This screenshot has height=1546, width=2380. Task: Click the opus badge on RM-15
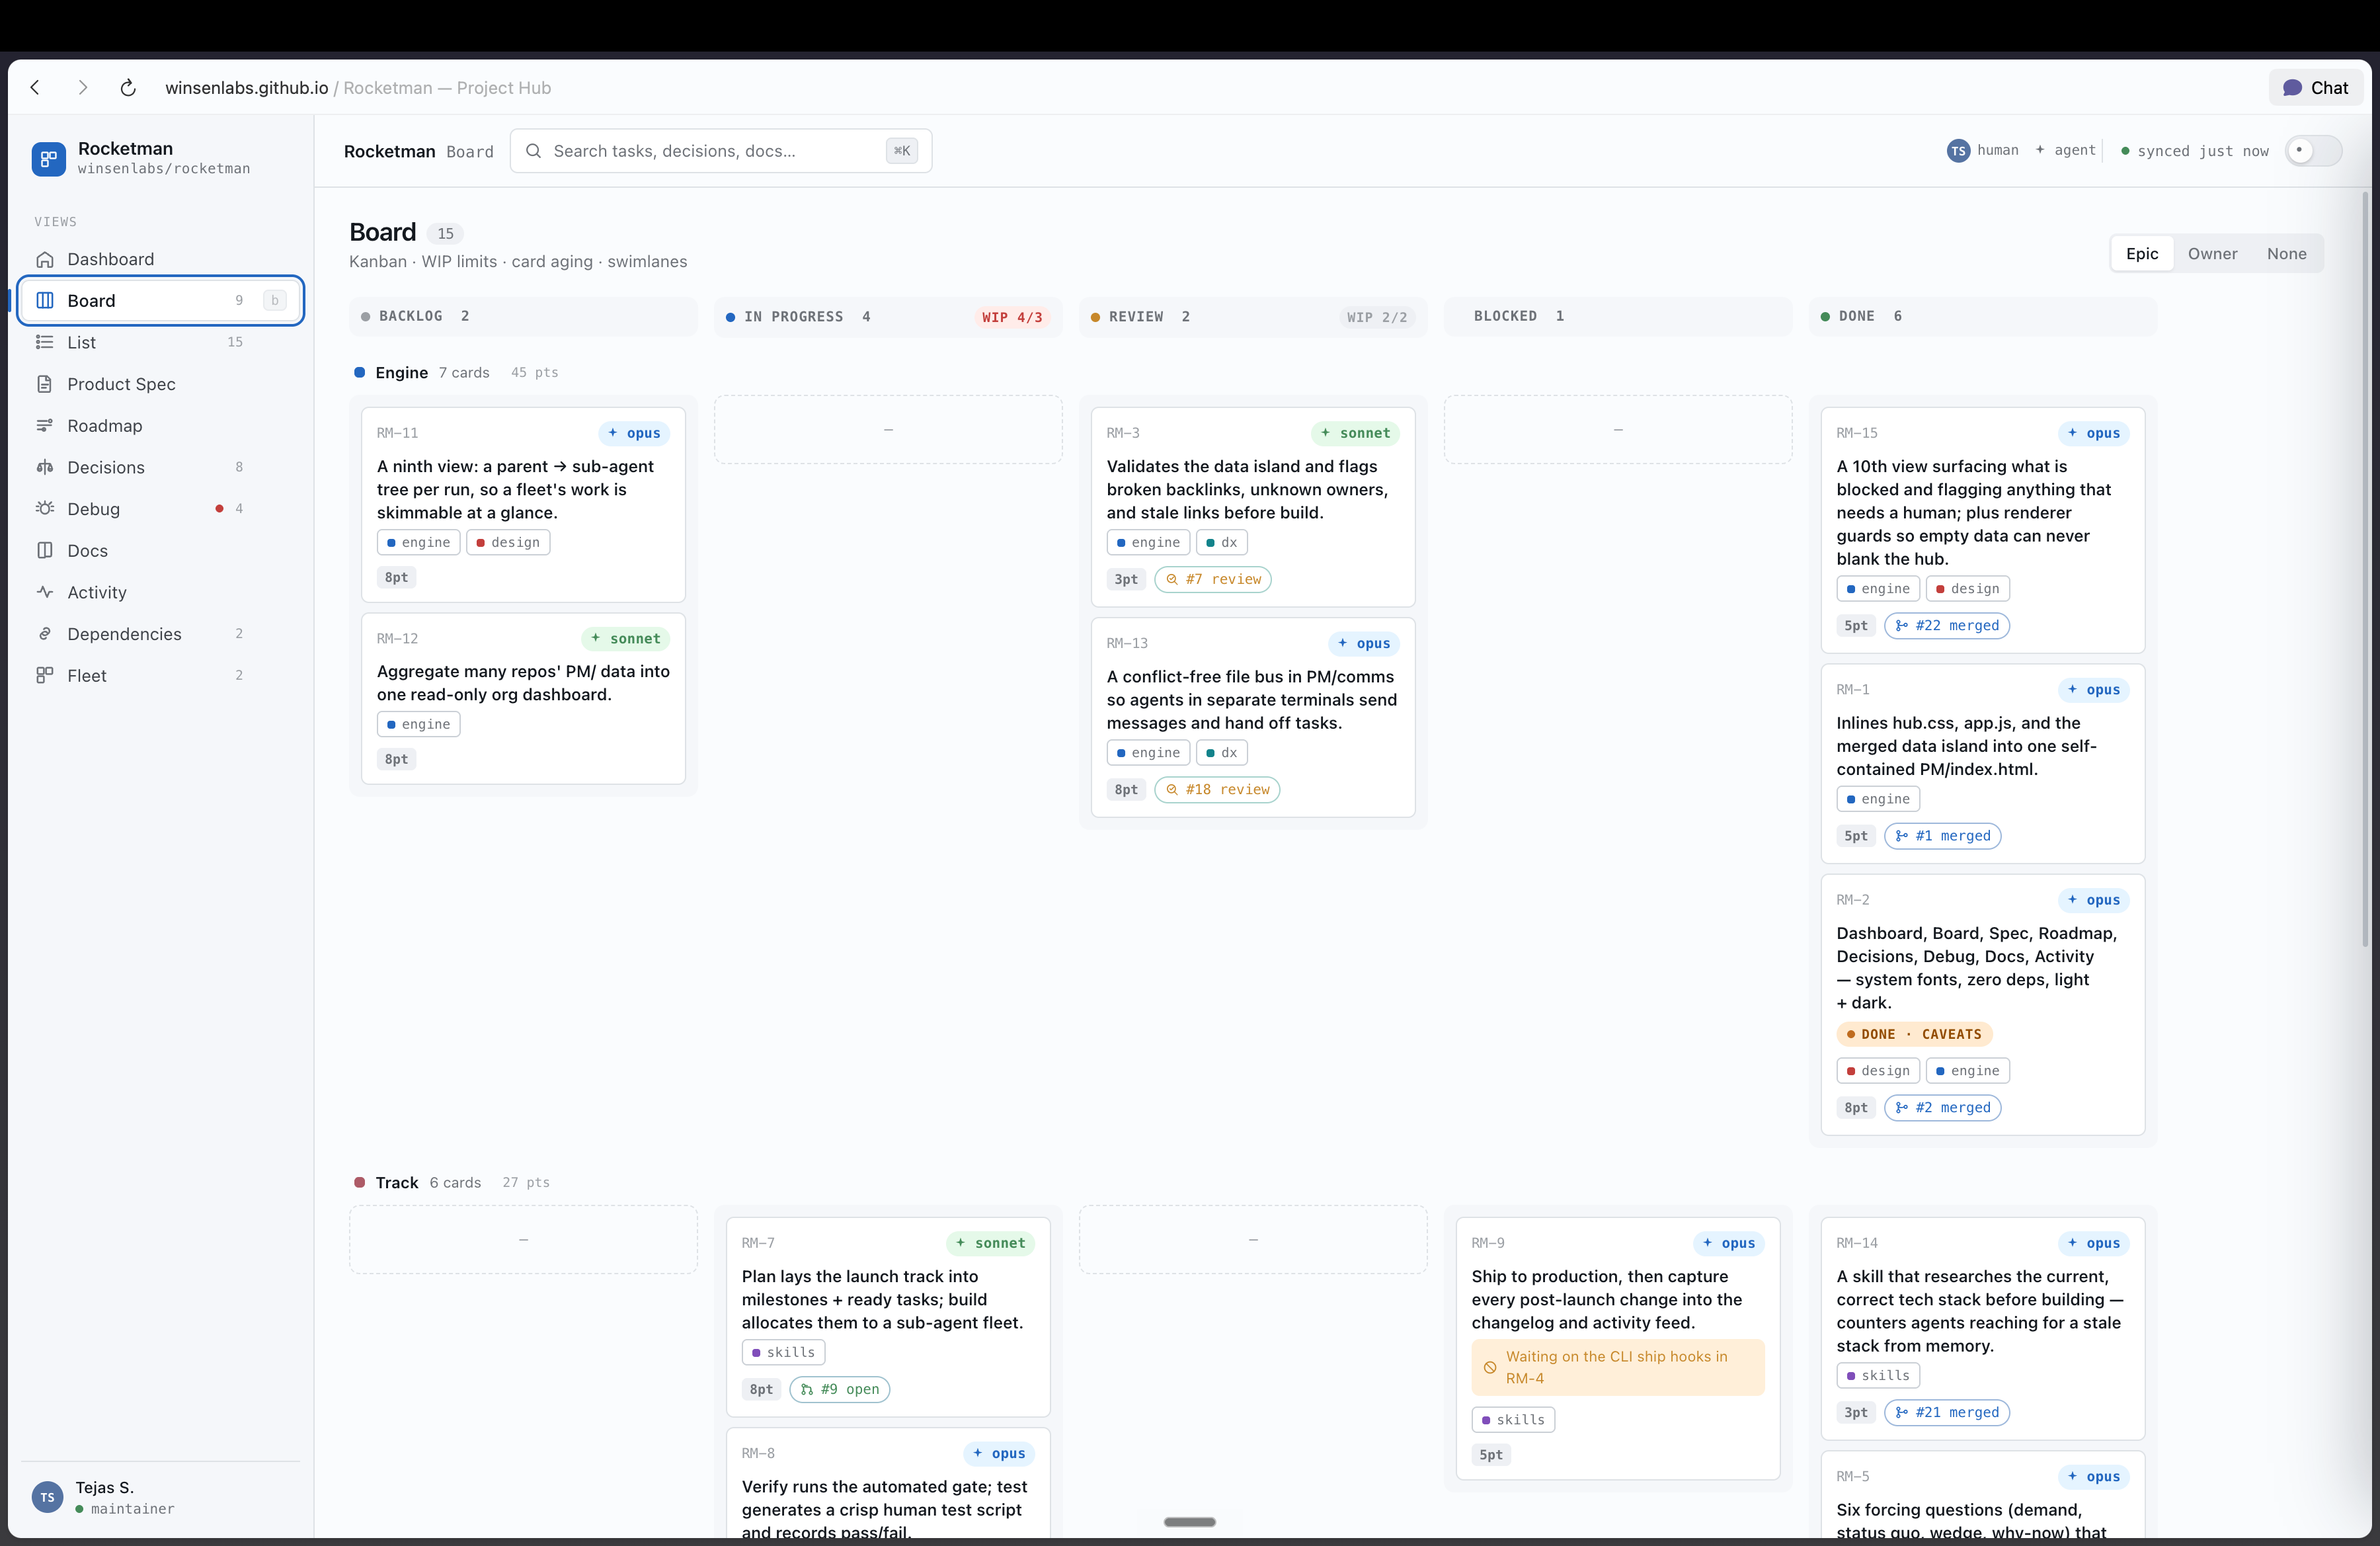(x=2094, y=433)
